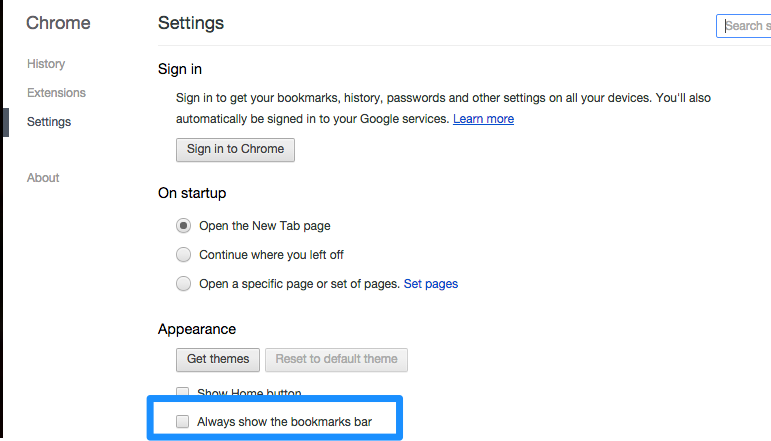This screenshot has width=771, height=441.
Task: Go to Extensions in the sidebar
Action: pos(56,93)
